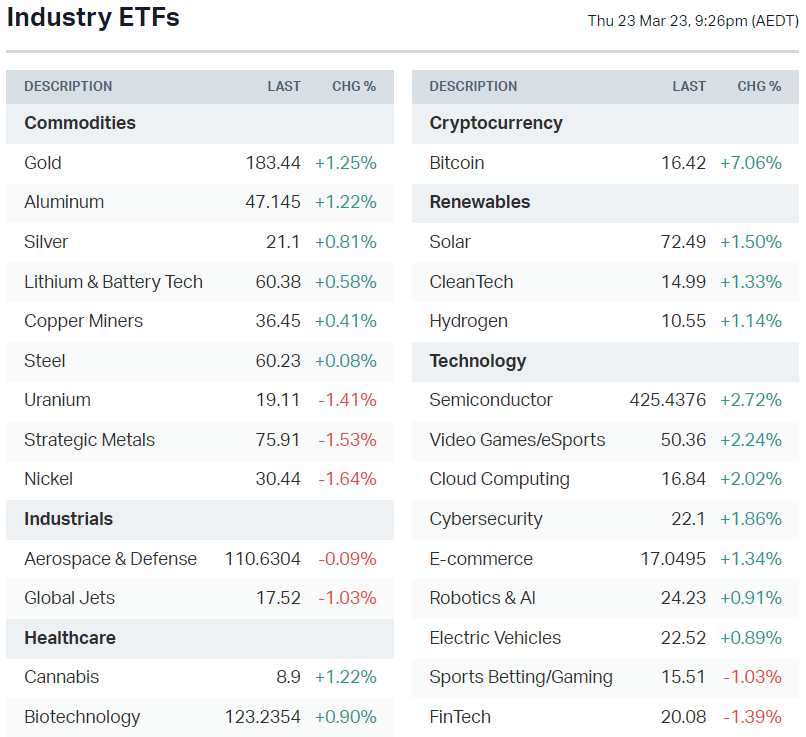Click the Biotechnology last price 123.2354
The height and width of the screenshot is (737, 806).
pos(262,717)
